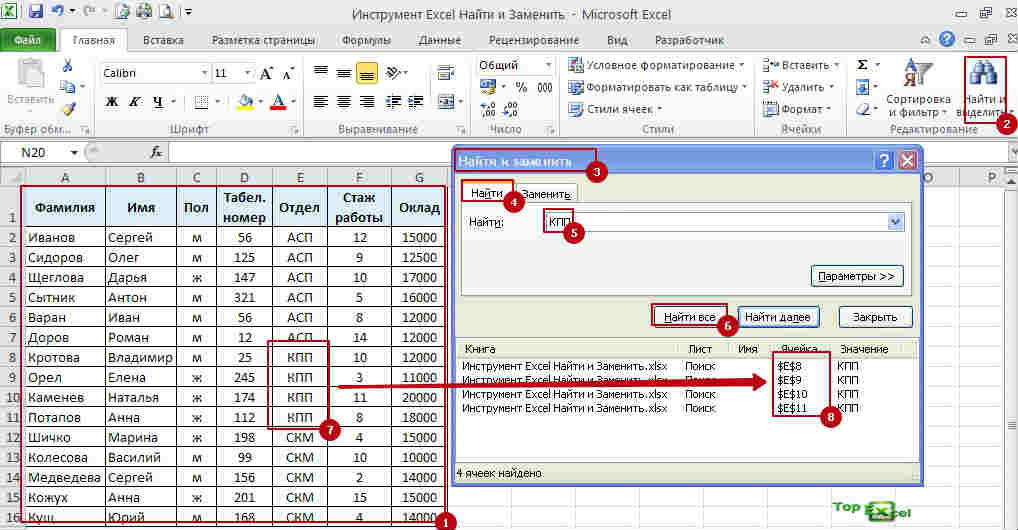Click the AutoSum sigma icon
The height and width of the screenshot is (530, 1018).
coord(862,65)
